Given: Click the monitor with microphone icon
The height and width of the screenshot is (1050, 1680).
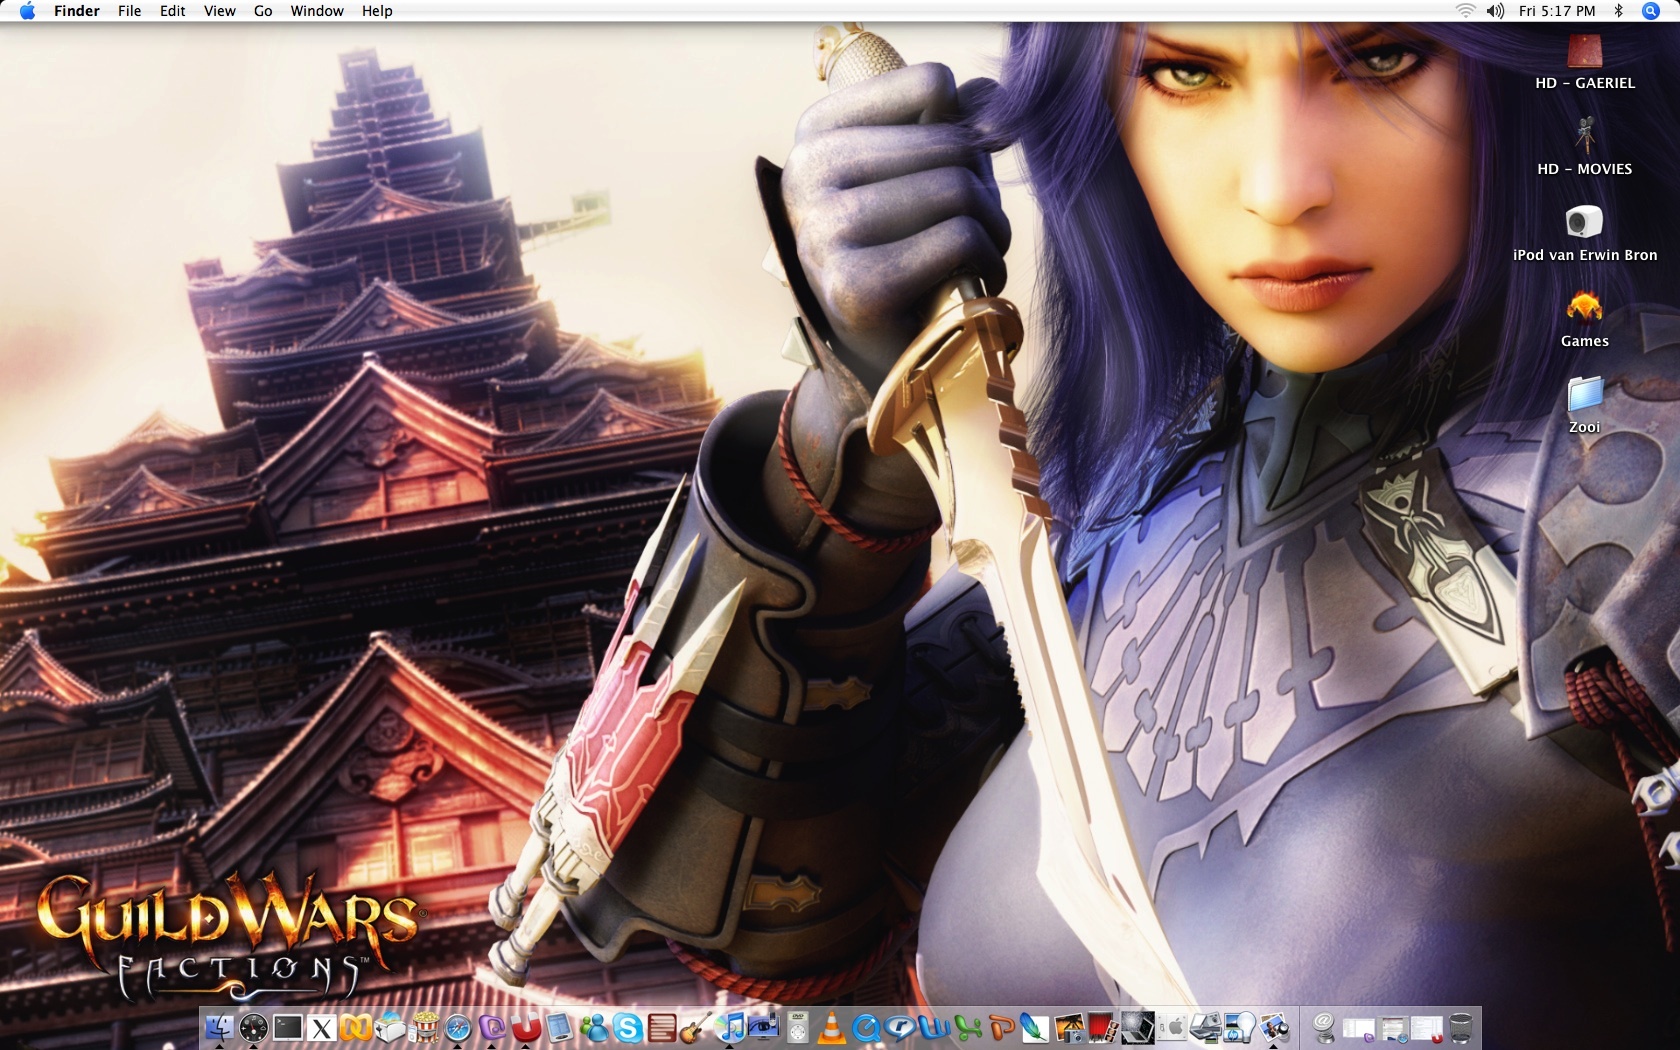Looking at the screenshot, I should pyautogui.click(x=764, y=1027).
